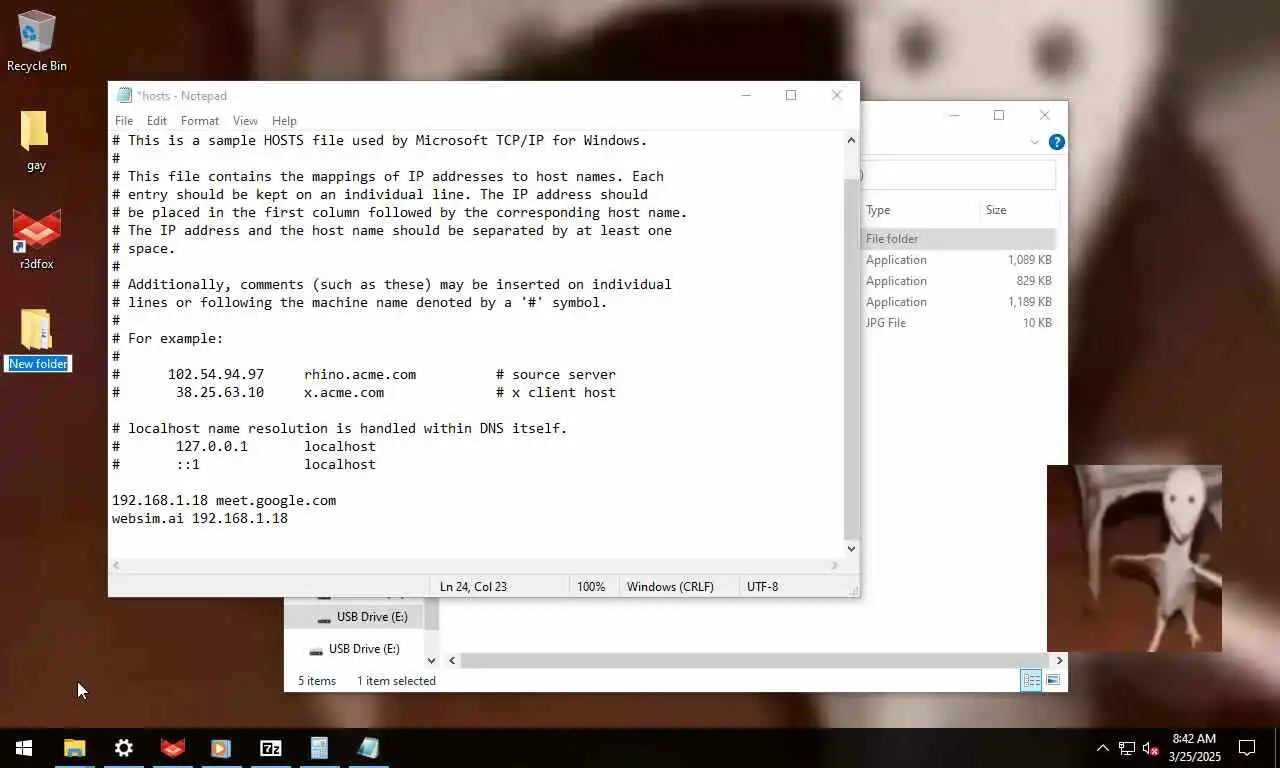This screenshot has height=768, width=1280.
Task: Select the 1,189 KB Application row
Action: pyautogui.click(x=958, y=302)
